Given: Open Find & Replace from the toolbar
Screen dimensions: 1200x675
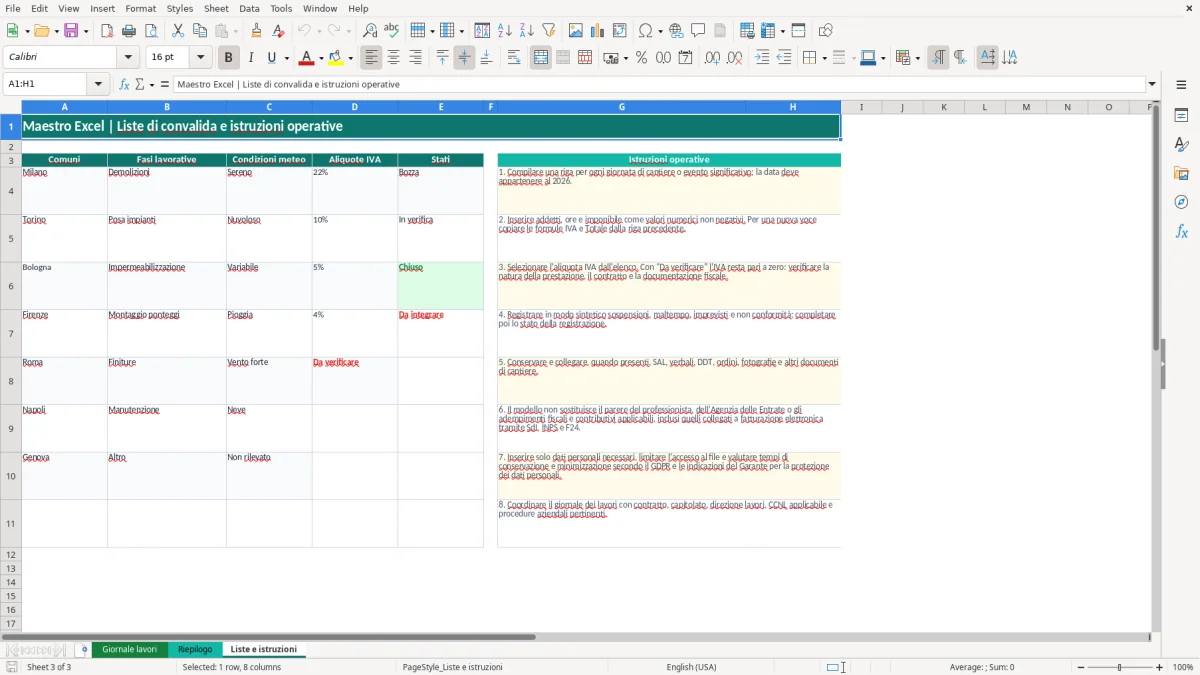Looking at the screenshot, I should tap(370, 31).
